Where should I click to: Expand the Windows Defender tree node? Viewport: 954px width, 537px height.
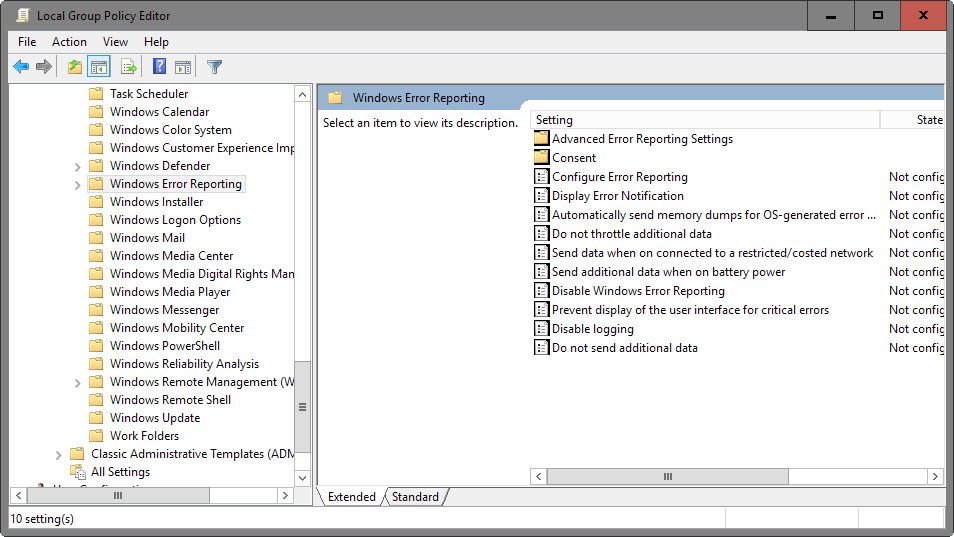coord(77,167)
